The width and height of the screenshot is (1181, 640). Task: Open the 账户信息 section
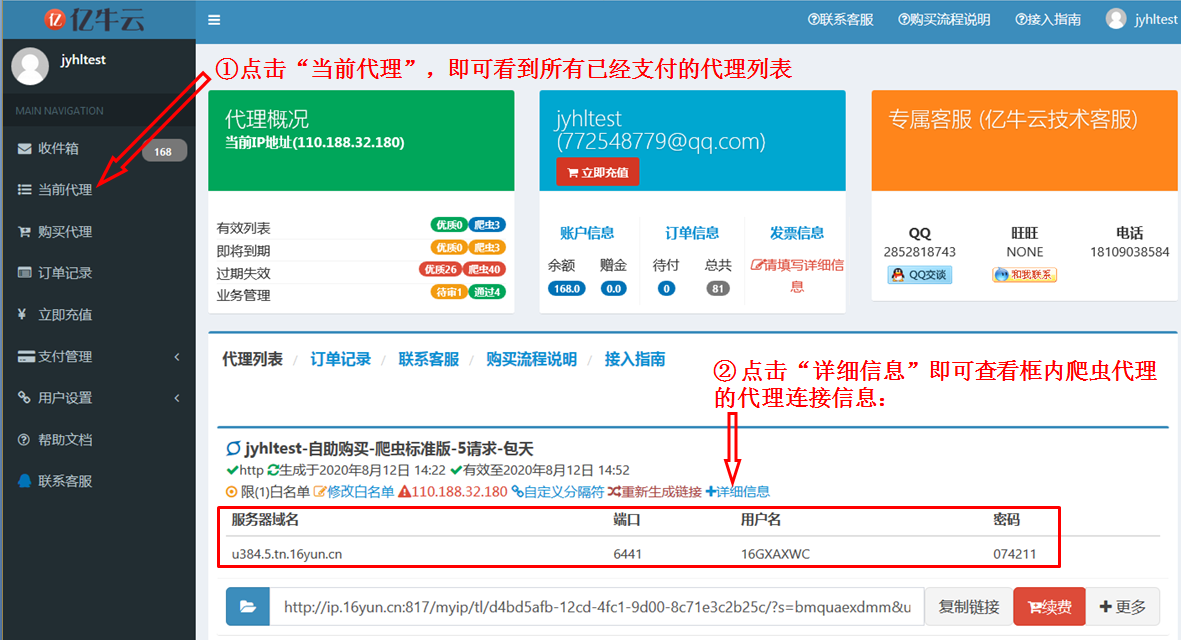click(x=587, y=233)
